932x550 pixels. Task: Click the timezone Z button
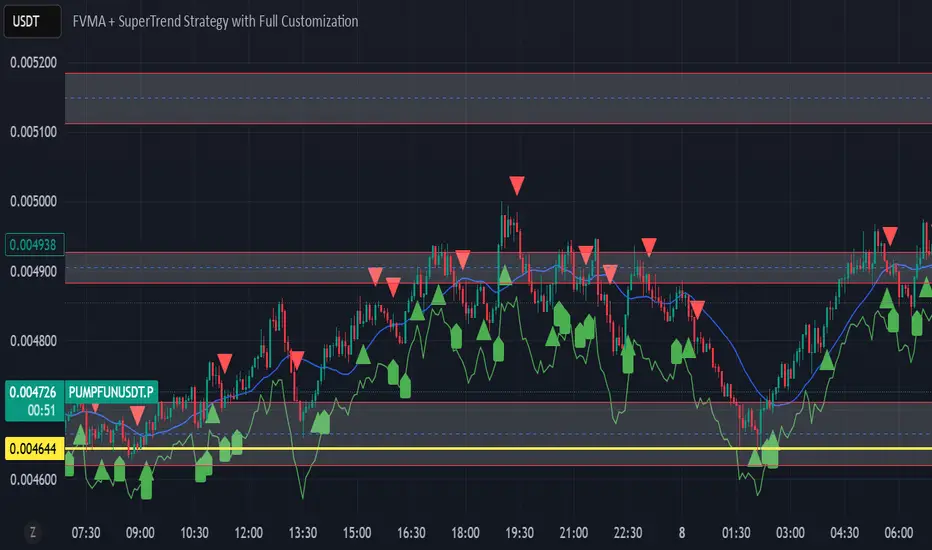pos(33,532)
